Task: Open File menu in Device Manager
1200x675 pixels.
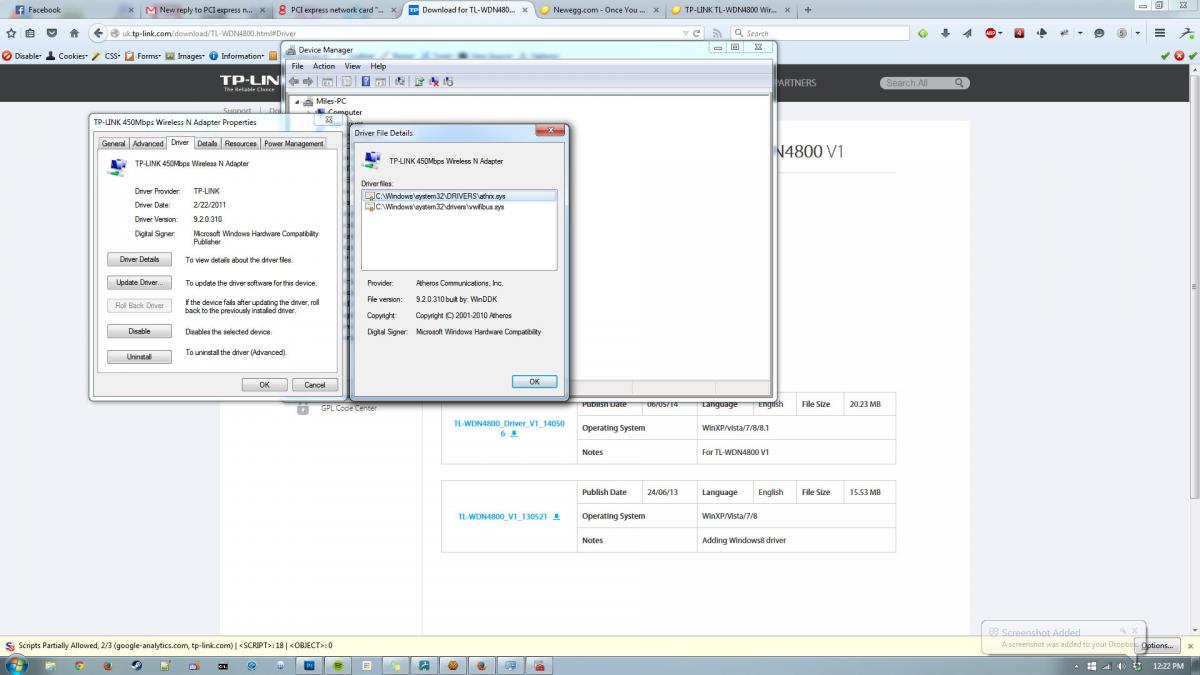Action: click(297, 66)
